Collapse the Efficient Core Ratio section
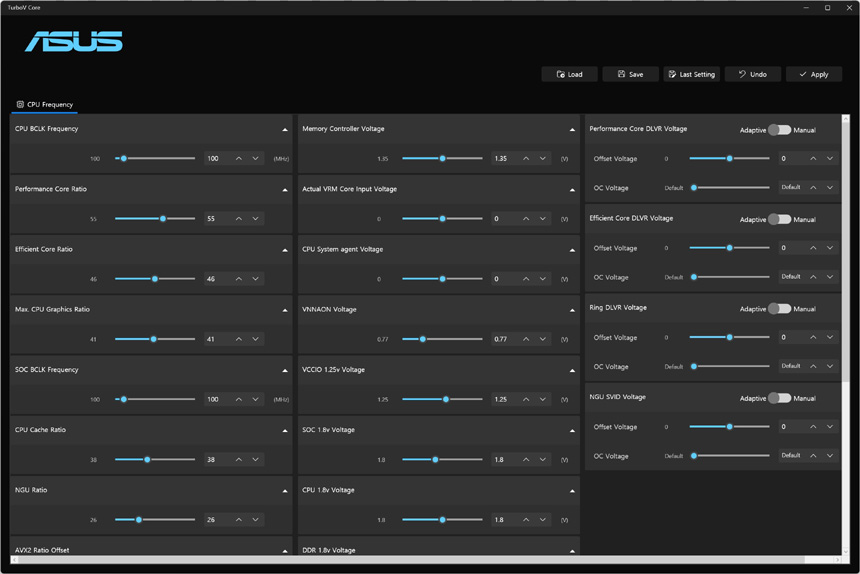This screenshot has height=574, width=860. click(285, 250)
